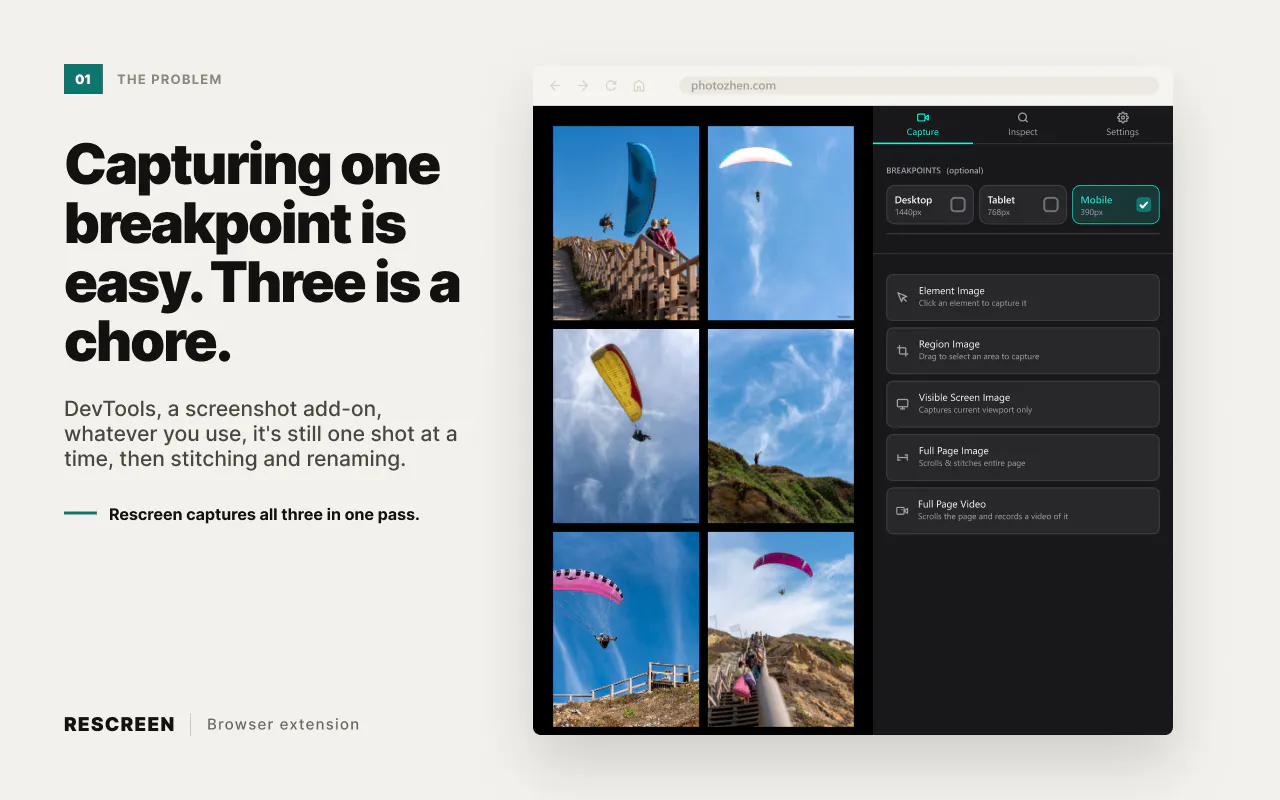The height and width of the screenshot is (800, 1280).
Task: Click THE PROBLEM heading label
Action: [x=169, y=79]
